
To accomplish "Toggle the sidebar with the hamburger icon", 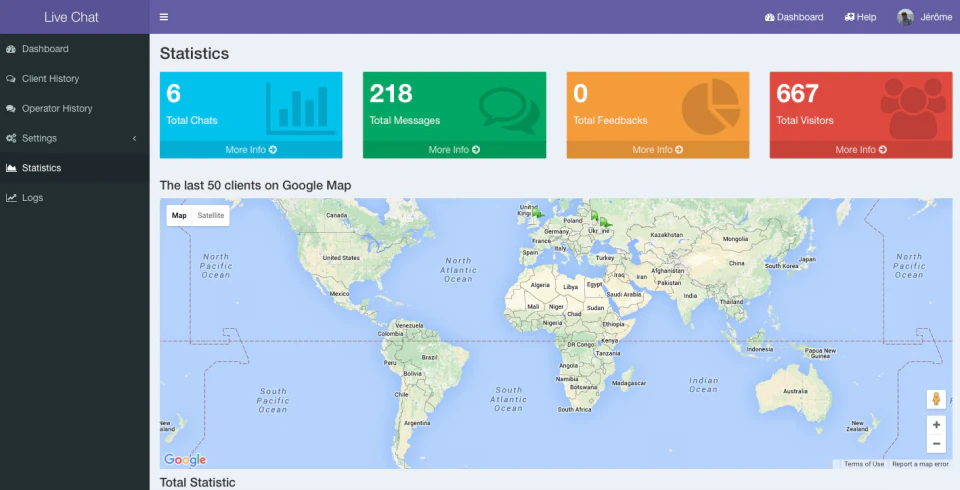I will click(x=163, y=17).
